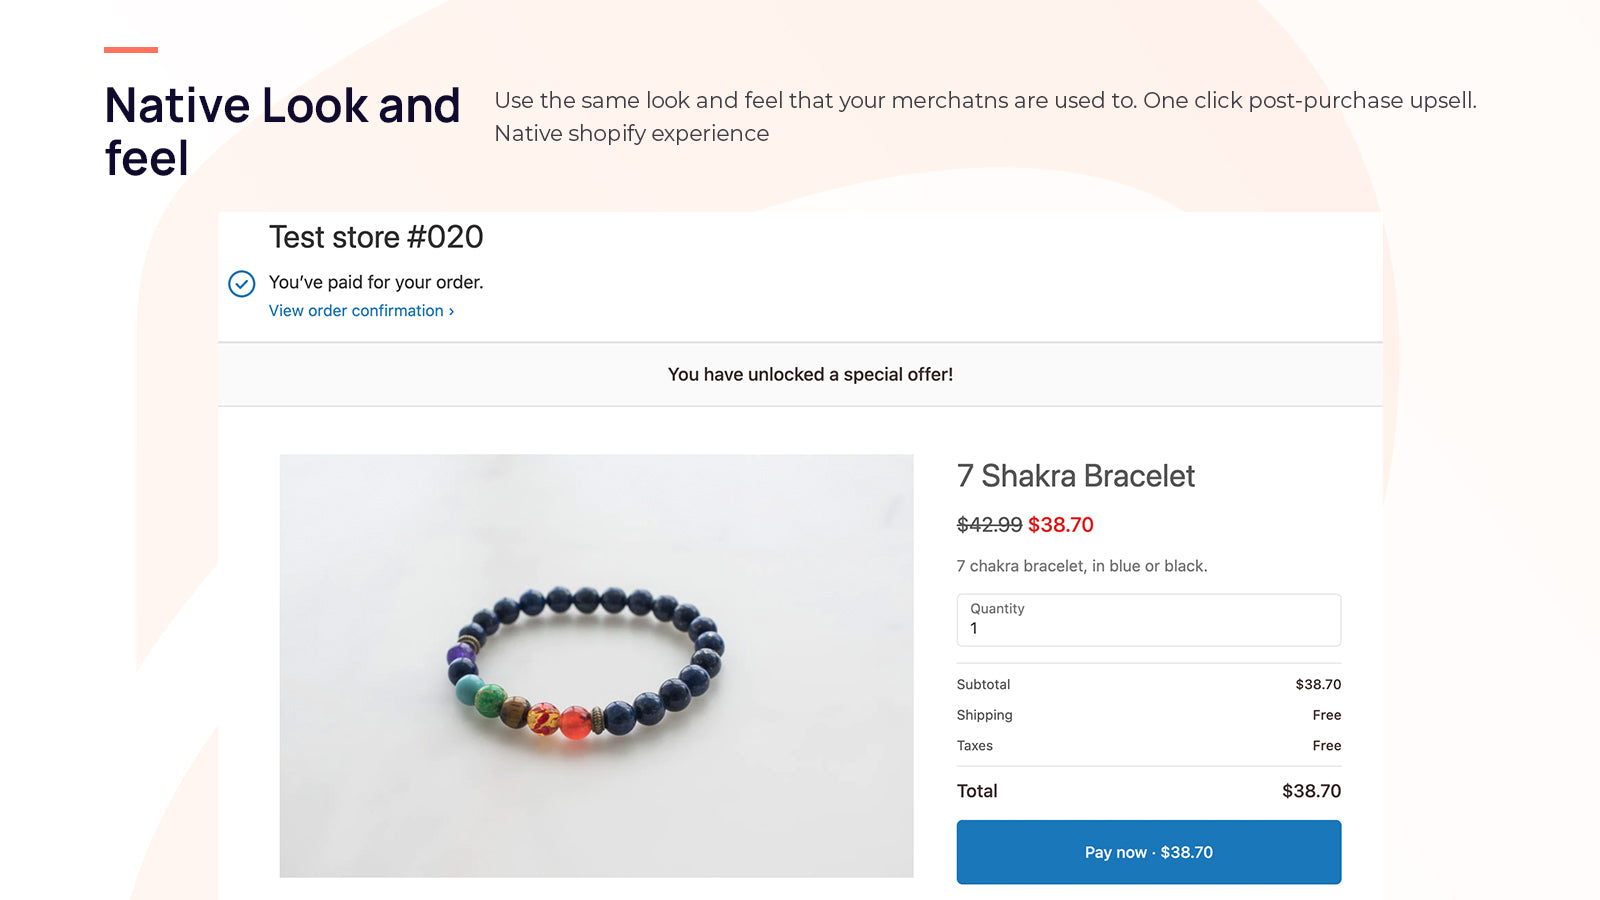Screen dimensions: 1600x900
Task: Click You've paid for your order text
Action: pyautogui.click(x=376, y=283)
